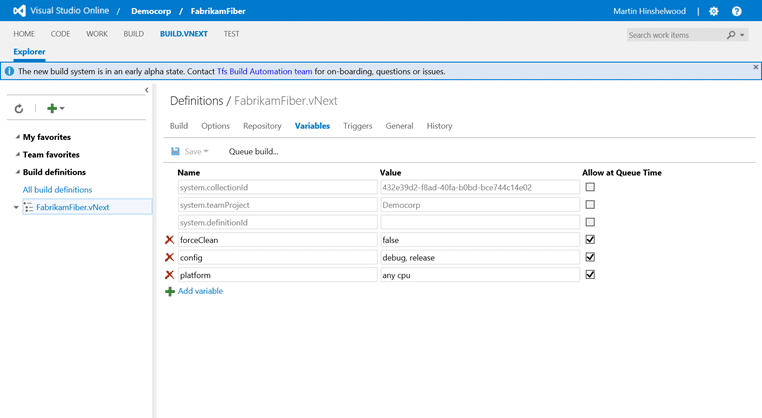Click the blue info icon in banner
Viewport: 762px width, 418px height.
click(x=9, y=71)
